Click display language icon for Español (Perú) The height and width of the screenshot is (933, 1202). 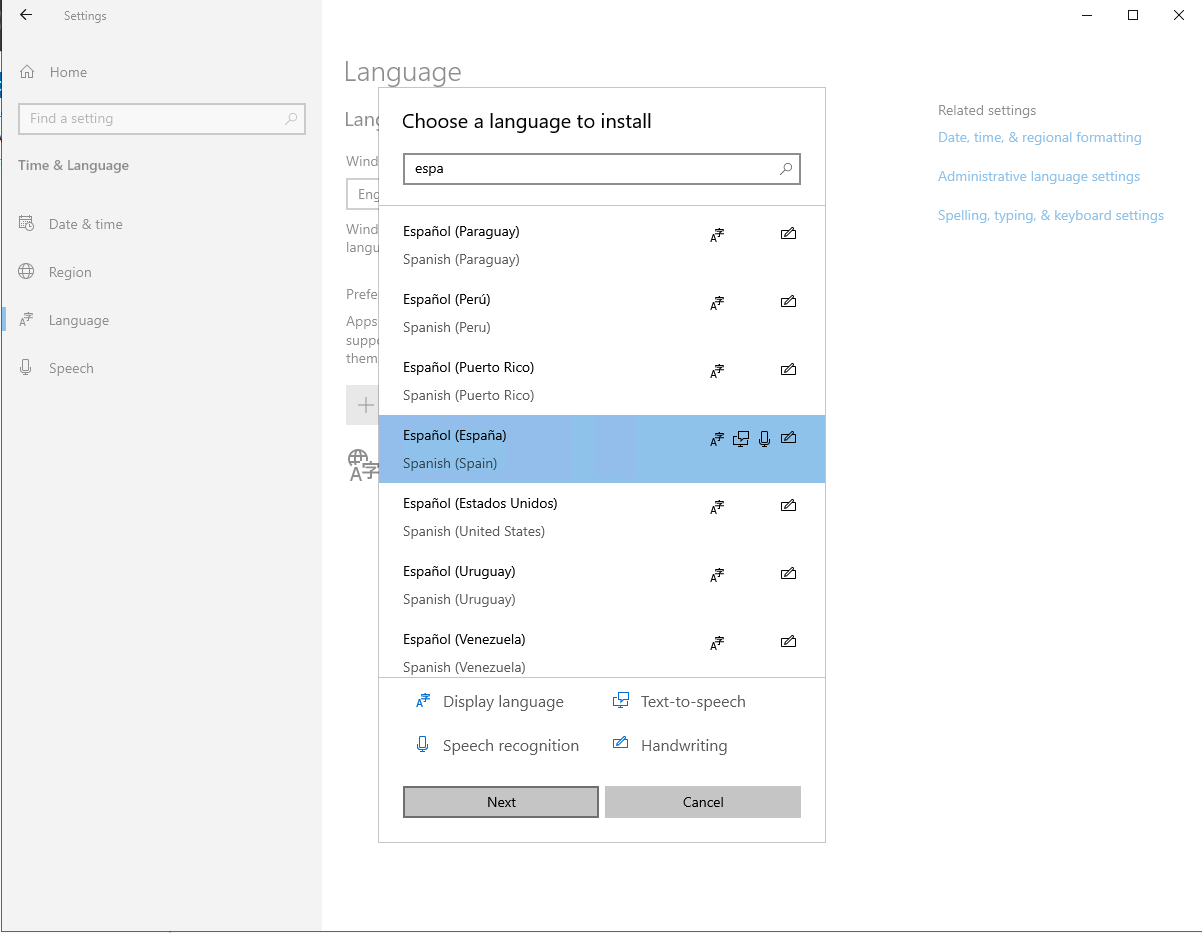point(717,303)
